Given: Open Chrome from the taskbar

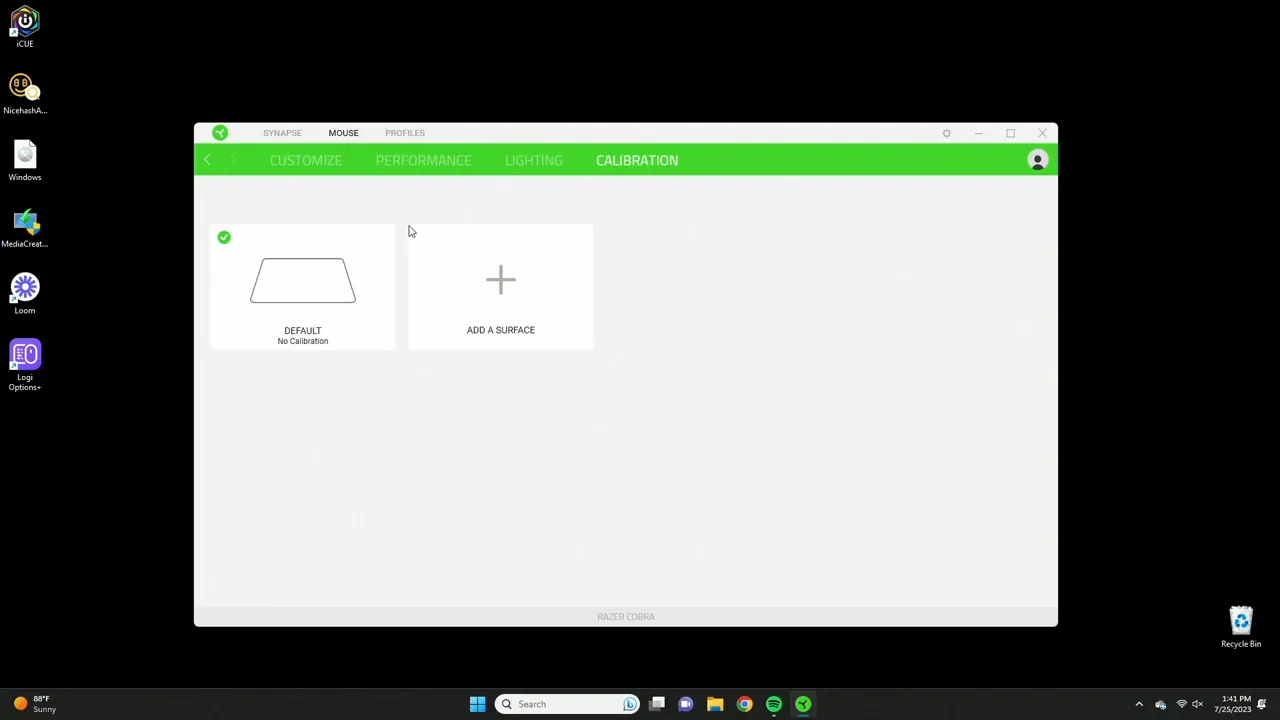Looking at the screenshot, I should click(744, 704).
